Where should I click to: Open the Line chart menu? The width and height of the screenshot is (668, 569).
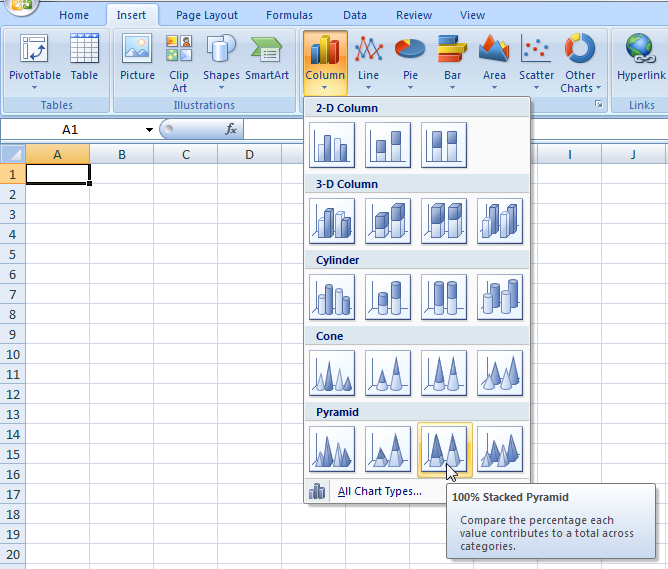tap(369, 62)
